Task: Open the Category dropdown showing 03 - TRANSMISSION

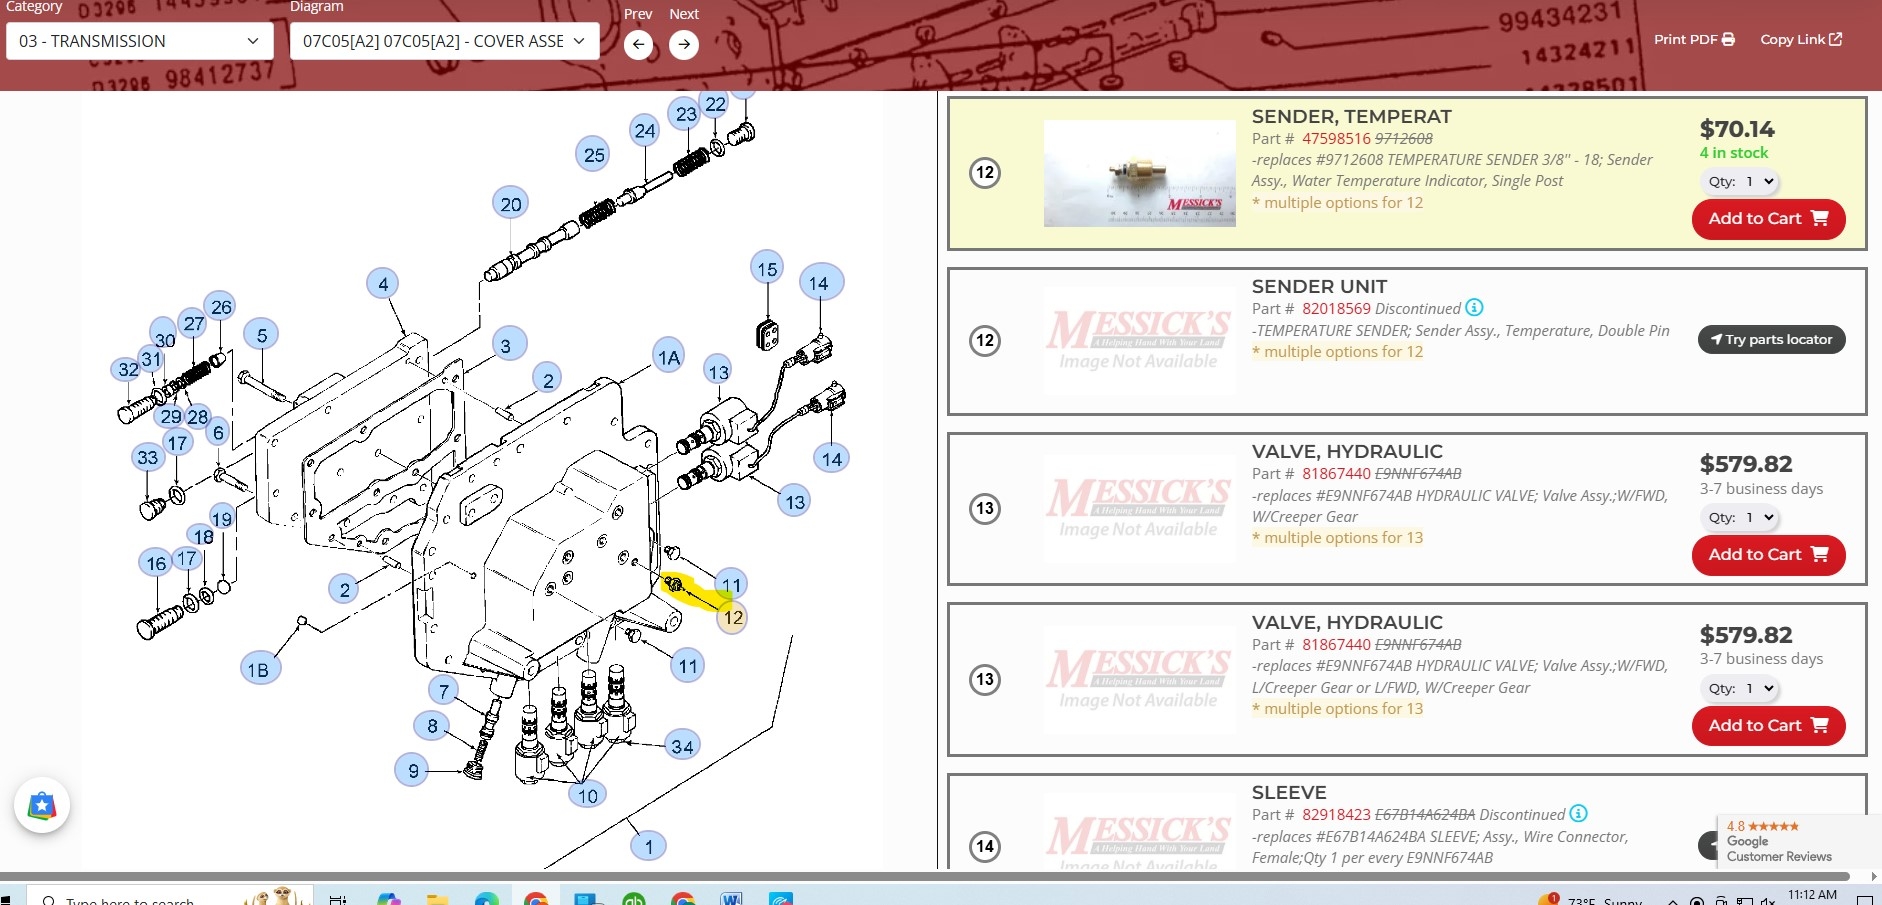Action: point(139,41)
